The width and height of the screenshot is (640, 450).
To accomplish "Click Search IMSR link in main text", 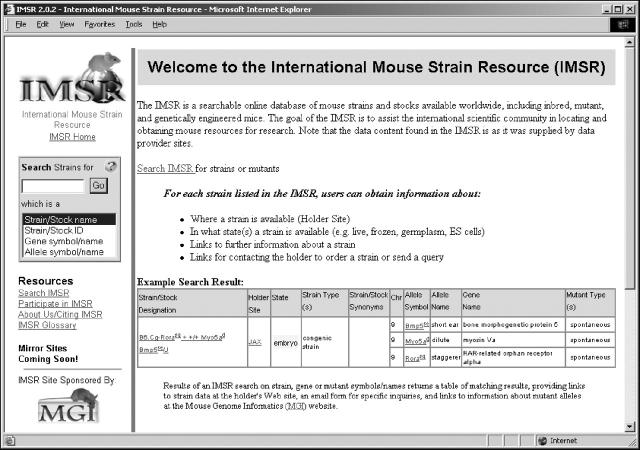I will pos(165,168).
